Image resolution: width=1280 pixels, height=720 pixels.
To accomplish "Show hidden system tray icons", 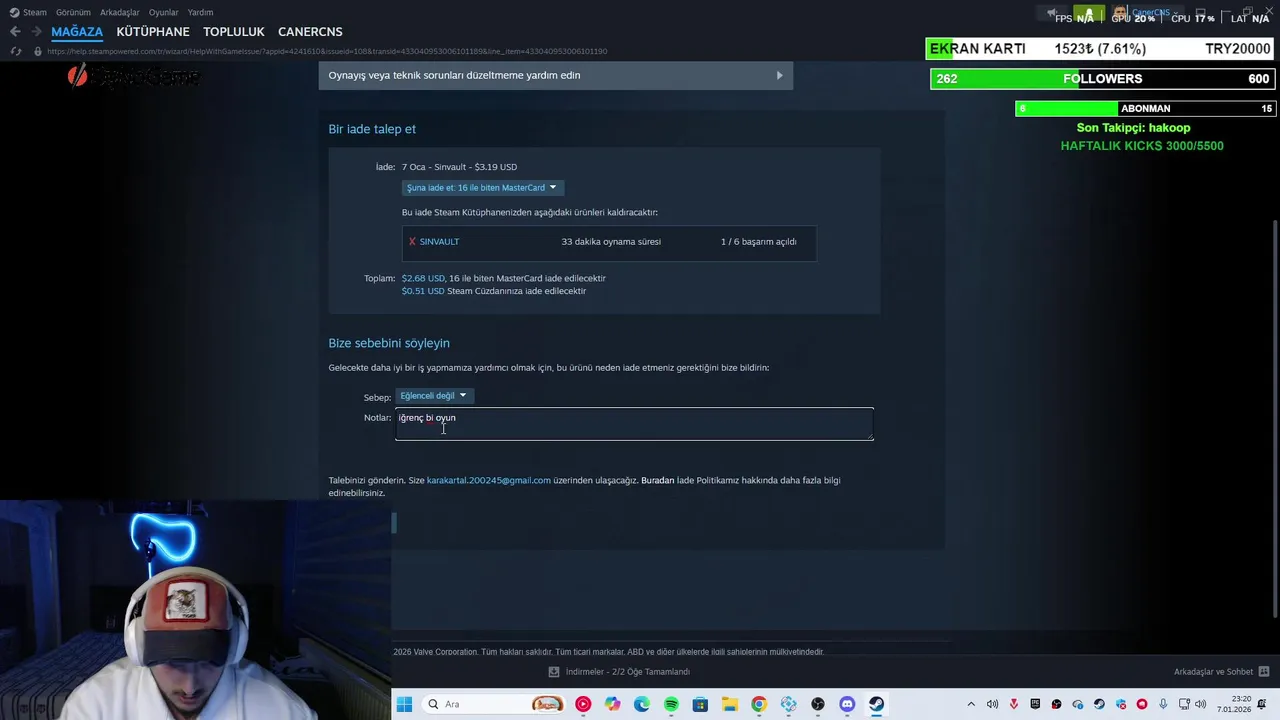I will [x=970, y=704].
